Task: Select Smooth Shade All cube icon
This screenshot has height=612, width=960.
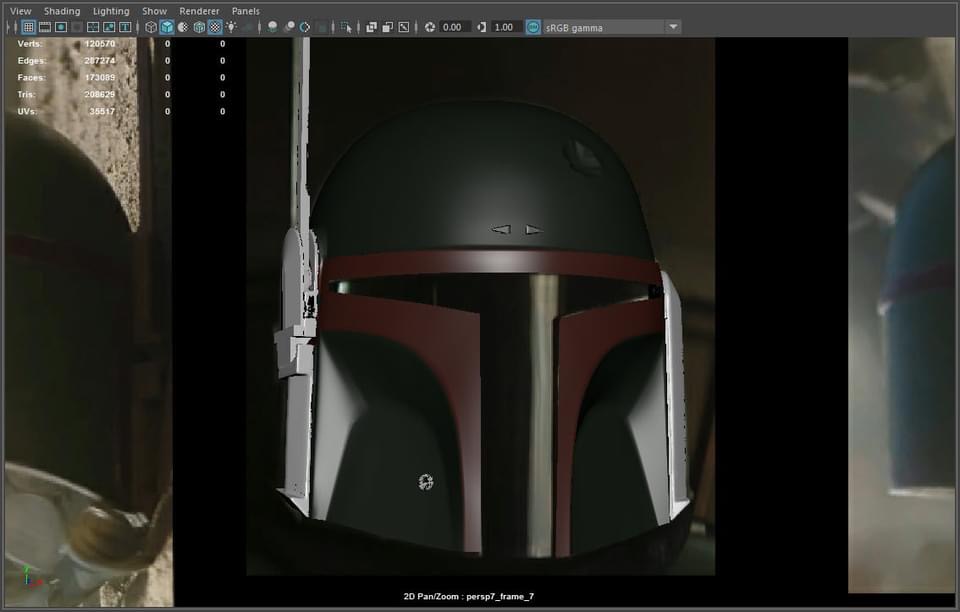Action: click(167, 27)
